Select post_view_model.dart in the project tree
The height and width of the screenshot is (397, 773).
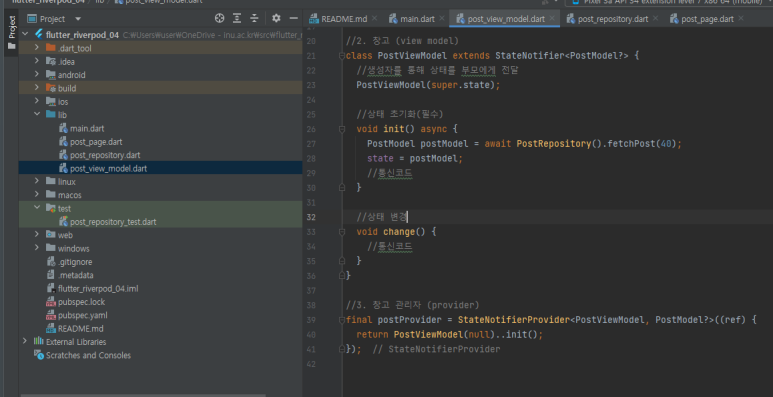click(108, 169)
